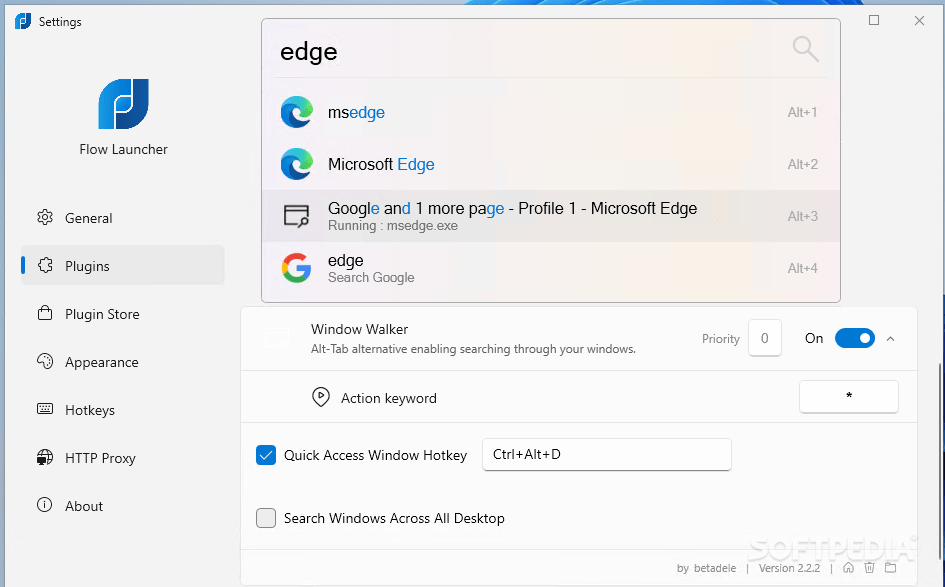Uncheck Quick Access Window Hotkey checkbox
This screenshot has width=945, height=587.
coord(266,455)
